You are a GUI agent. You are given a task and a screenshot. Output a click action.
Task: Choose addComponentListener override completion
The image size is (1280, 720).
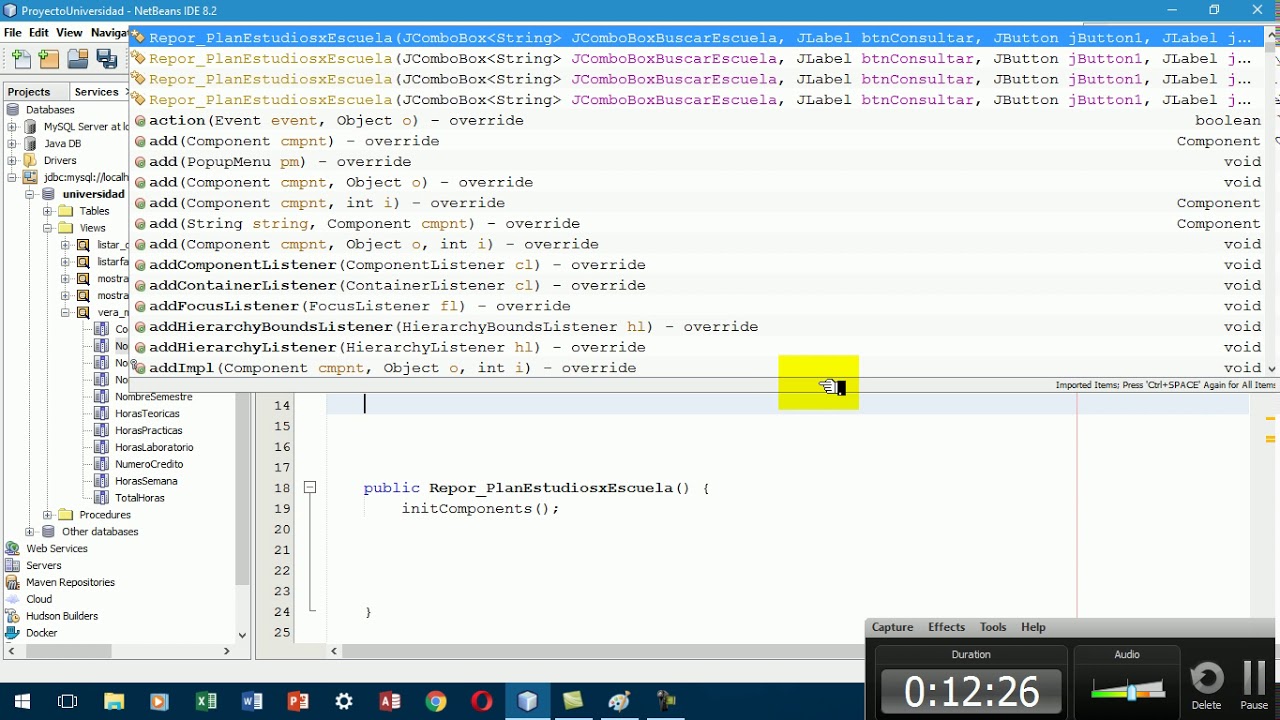[x=698, y=265]
